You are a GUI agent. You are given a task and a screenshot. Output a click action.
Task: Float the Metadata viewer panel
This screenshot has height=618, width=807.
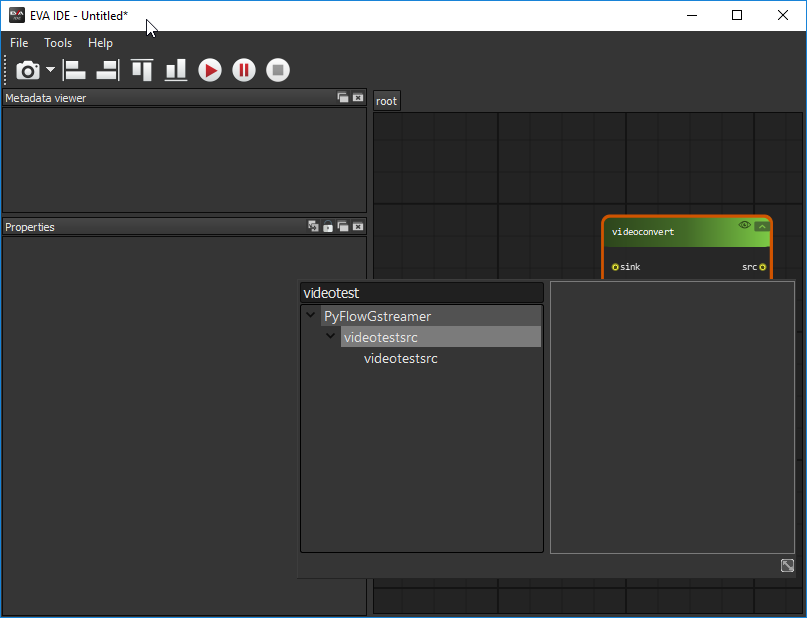click(343, 98)
